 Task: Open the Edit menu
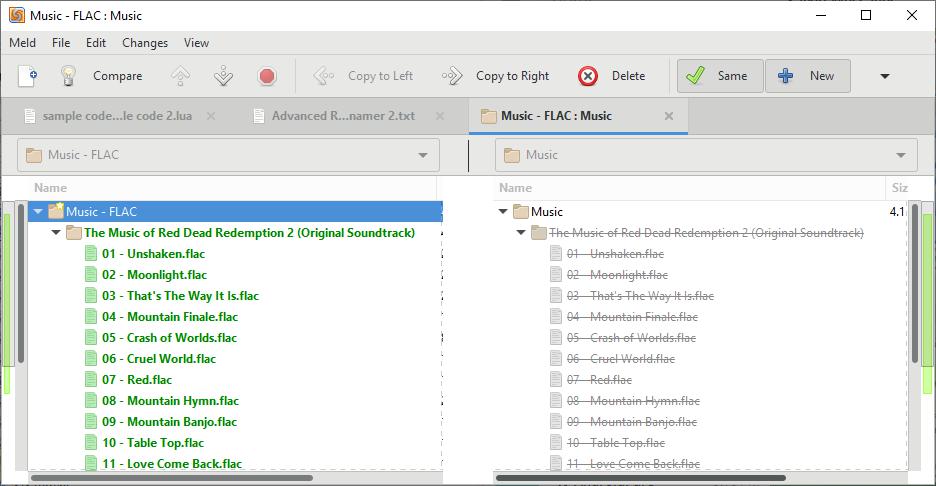coord(96,43)
